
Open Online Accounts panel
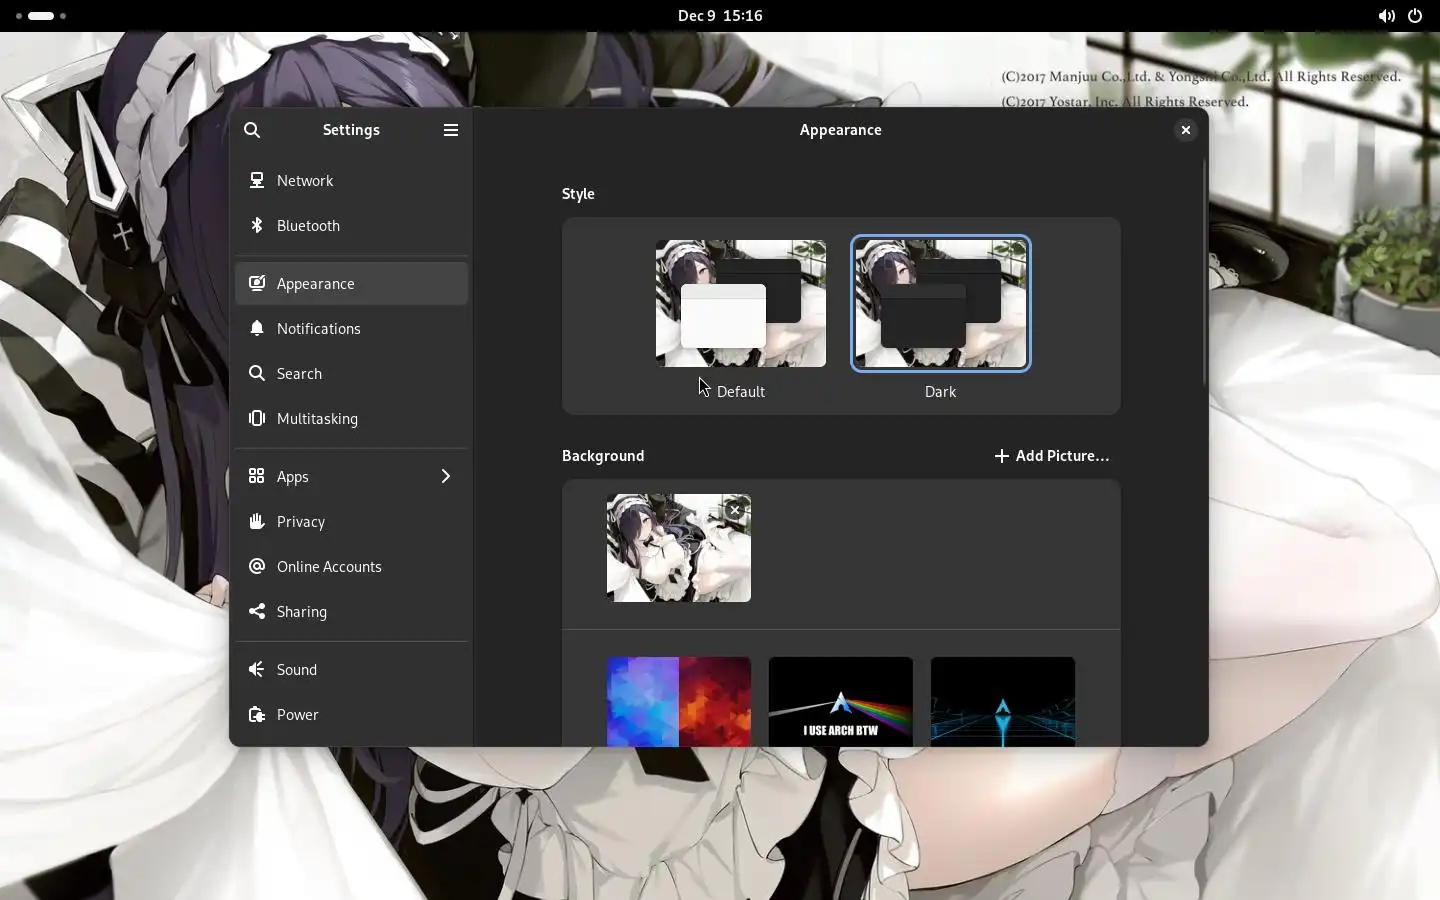point(352,566)
